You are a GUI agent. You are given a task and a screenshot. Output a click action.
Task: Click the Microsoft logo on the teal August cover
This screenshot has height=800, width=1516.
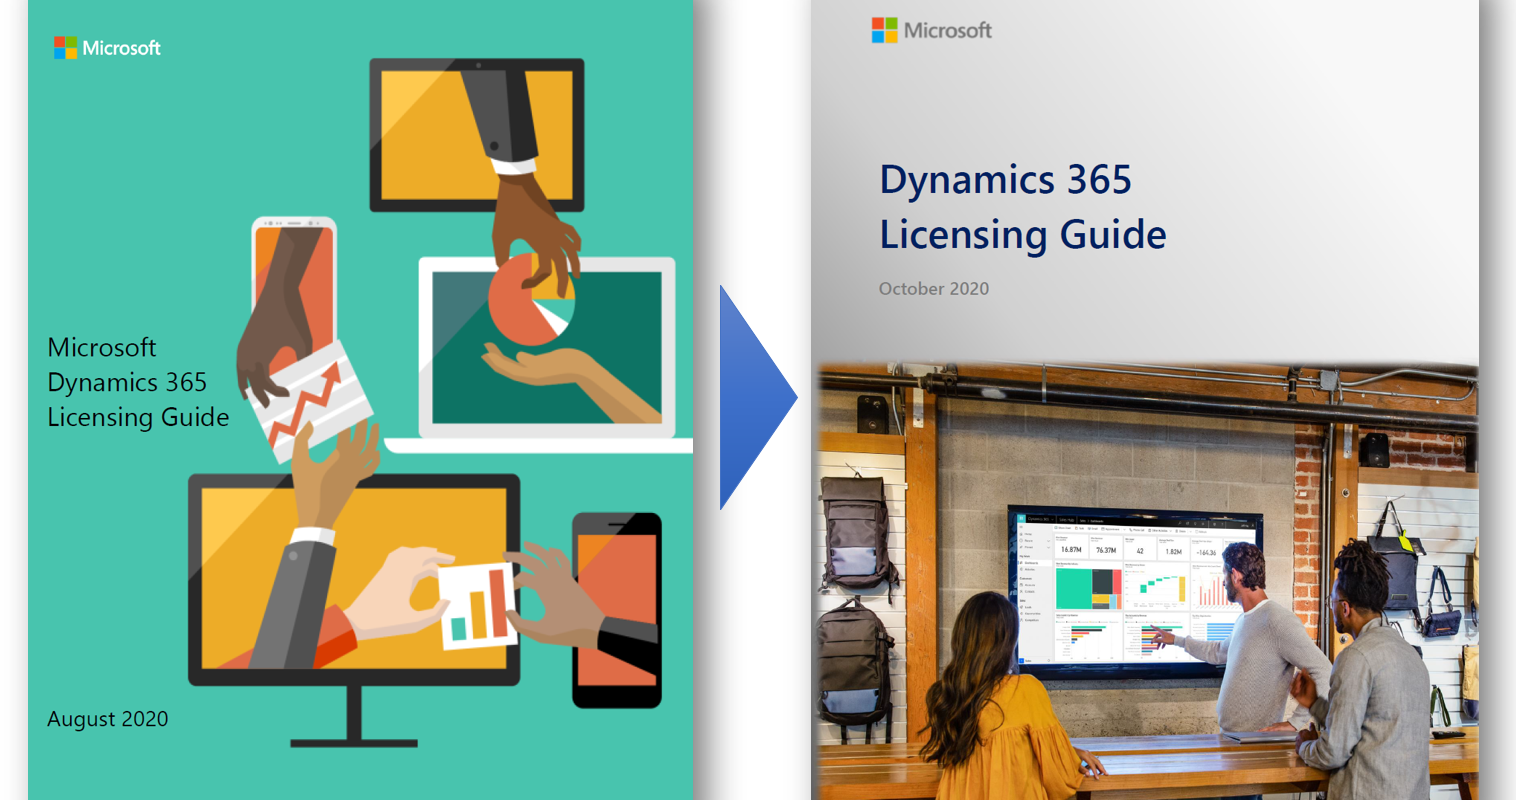(x=107, y=48)
